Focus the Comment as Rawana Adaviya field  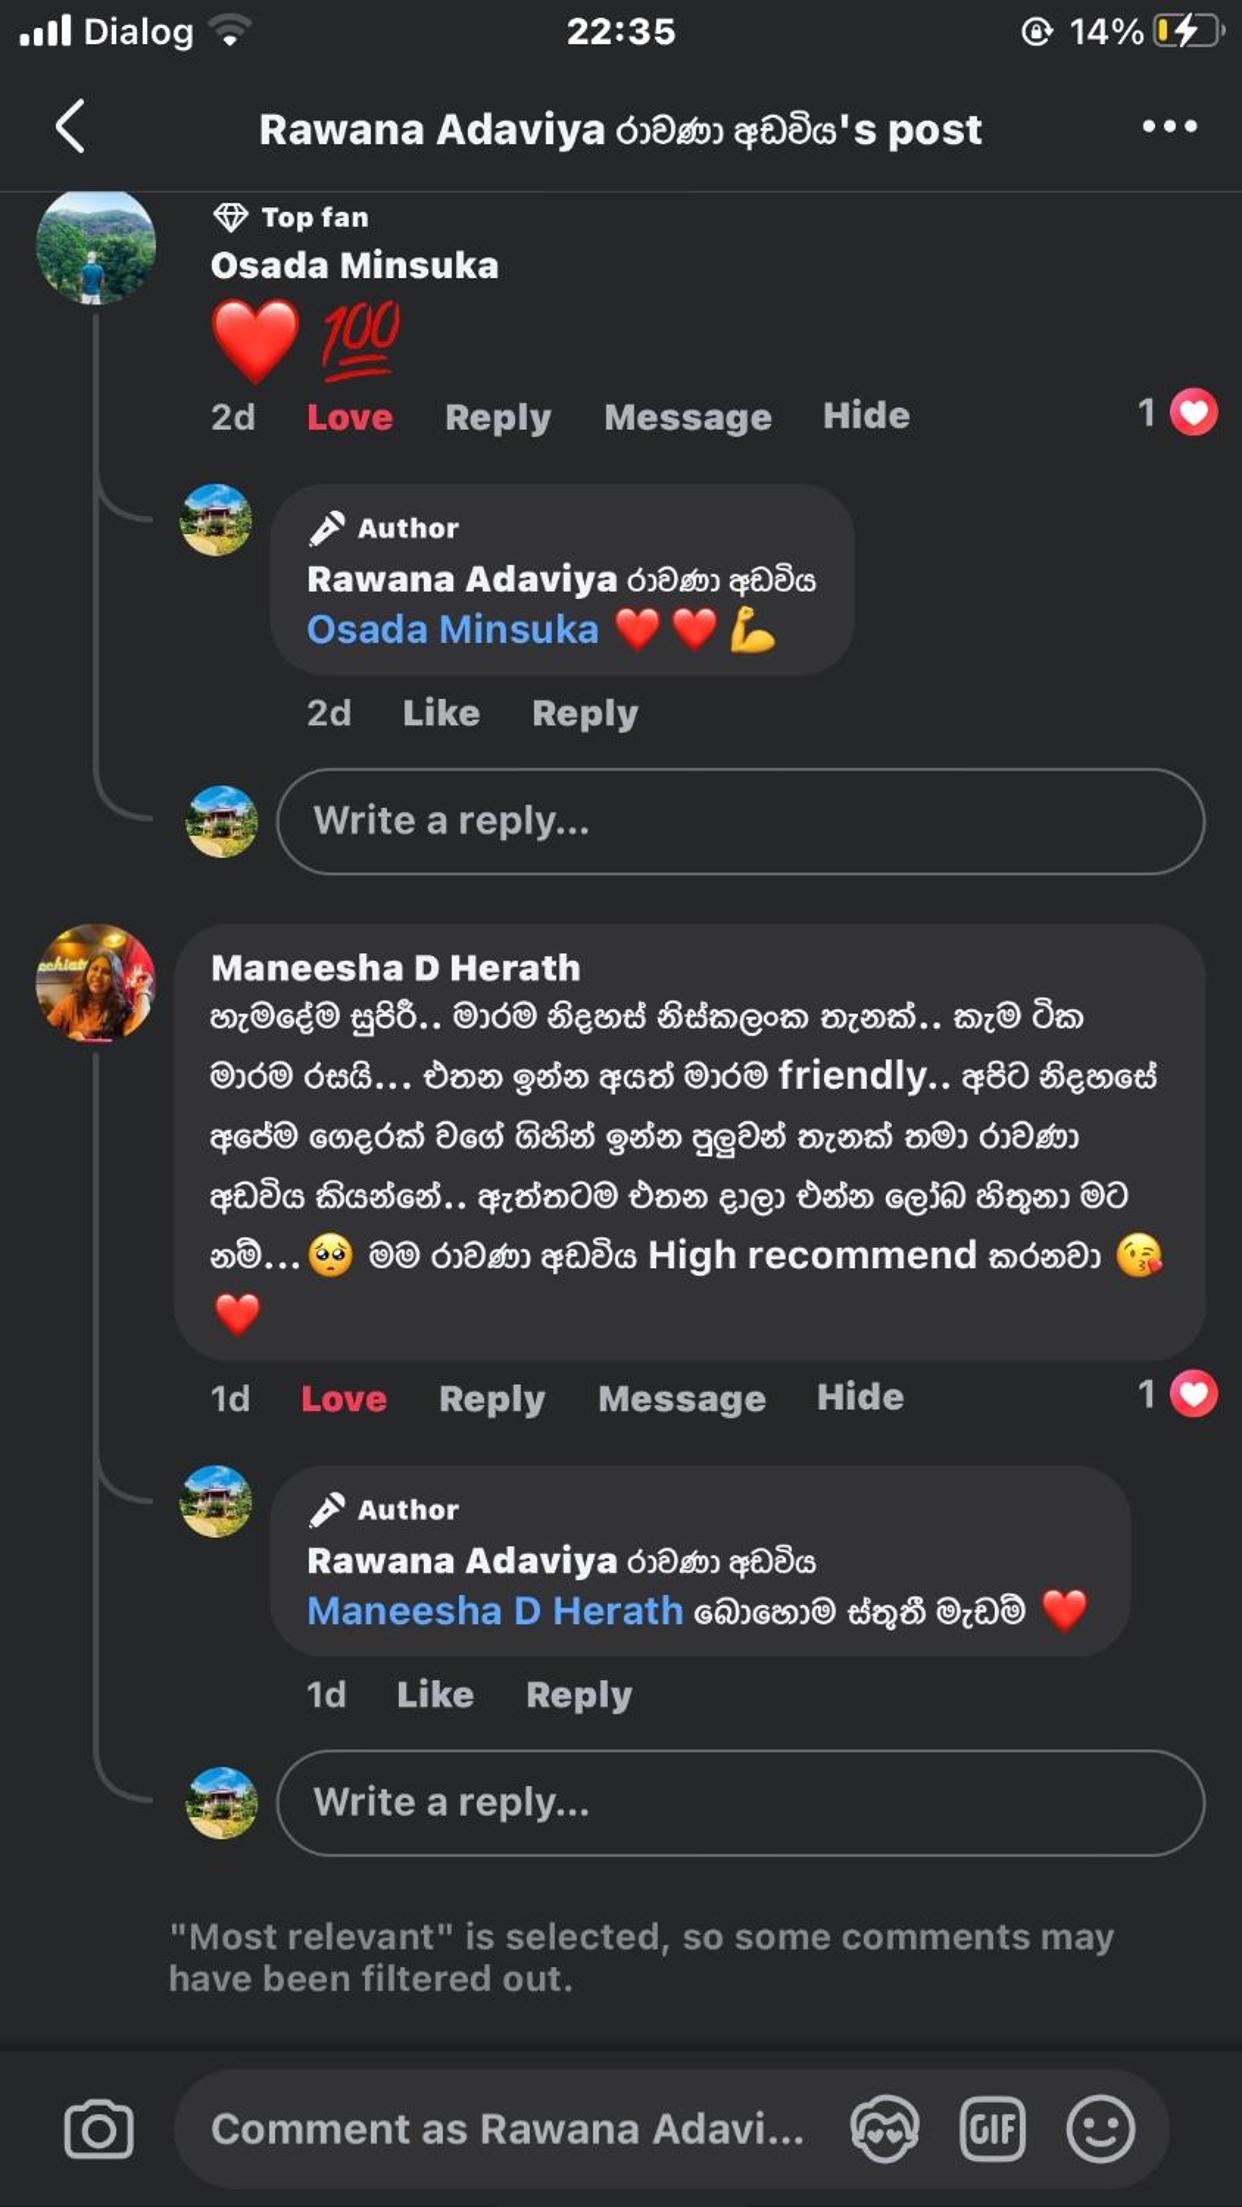point(507,2129)
